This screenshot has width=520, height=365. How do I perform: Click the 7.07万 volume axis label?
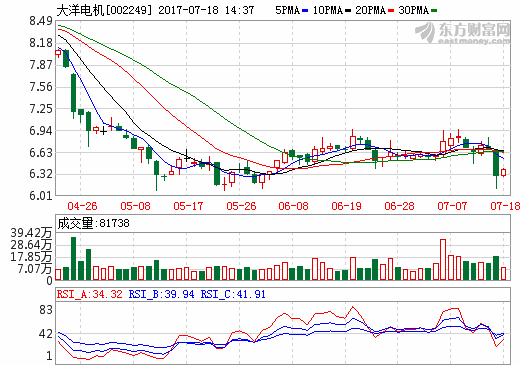pyautogui.click(x=34, y=268)
